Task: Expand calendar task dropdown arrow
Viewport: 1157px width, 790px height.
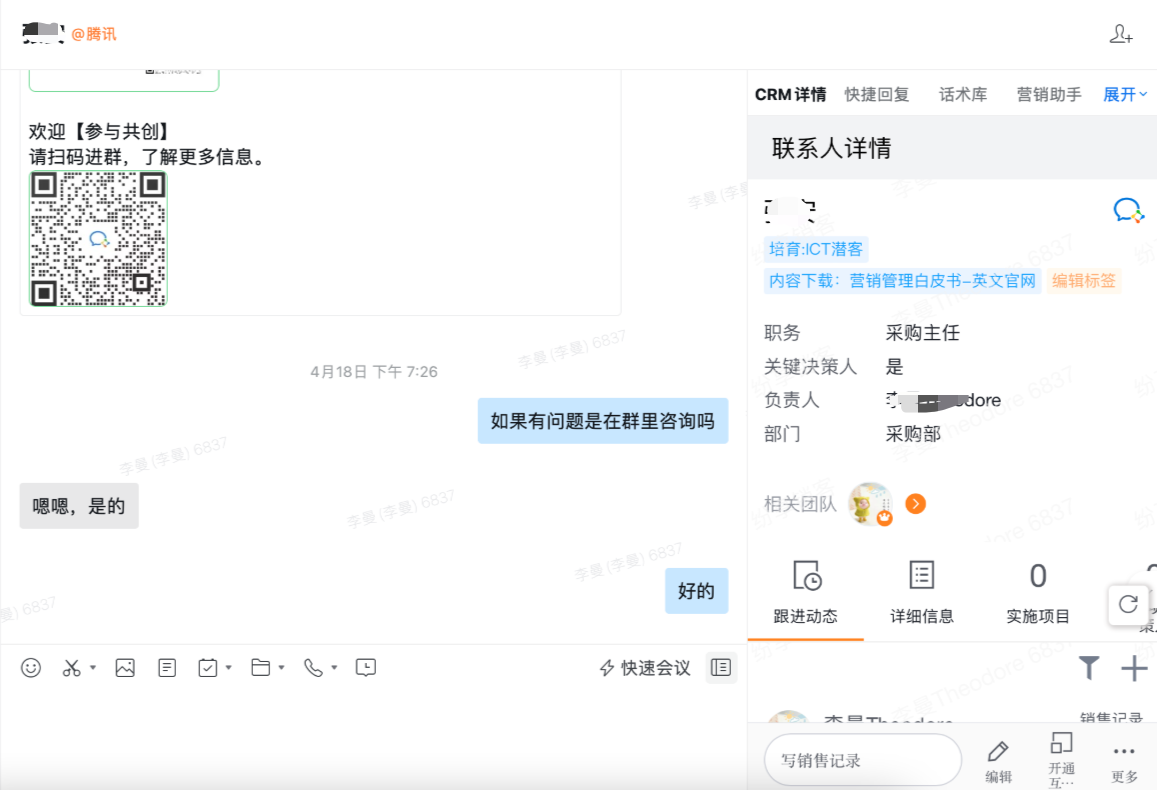Action: pos(229,668)
